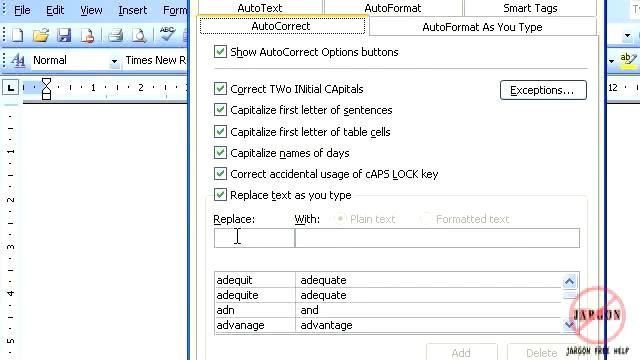Click the tab stop selector L icon

(x=11, y=87)
